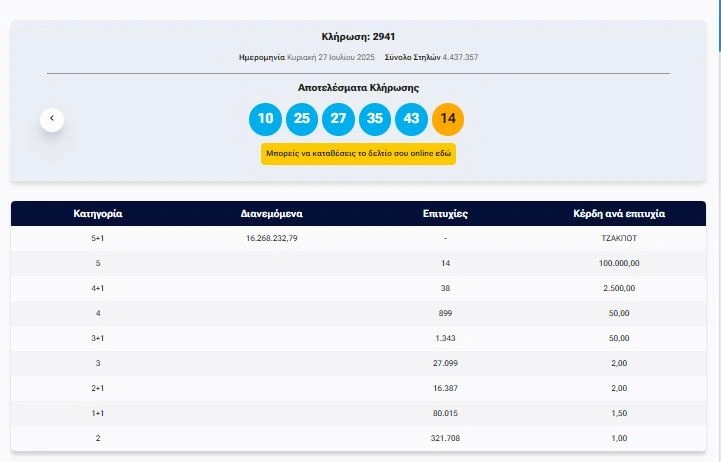The image size is (721, 462).
Task: Click the Κατηγορία column header
Action: [98, 214]
